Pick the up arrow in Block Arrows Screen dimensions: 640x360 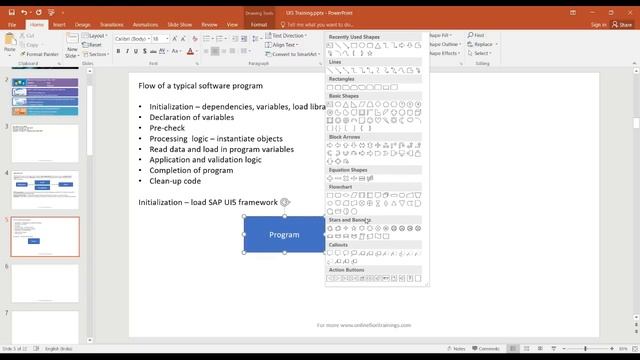[346, 145]
